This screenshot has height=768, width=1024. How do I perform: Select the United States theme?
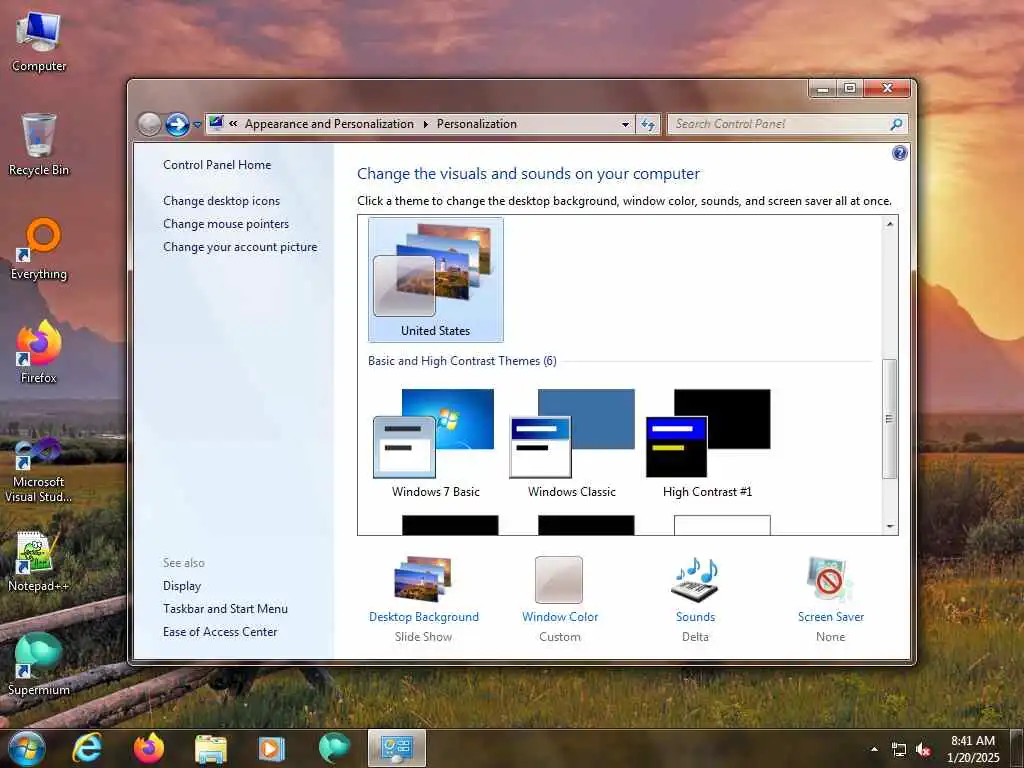tap(436, 280)
